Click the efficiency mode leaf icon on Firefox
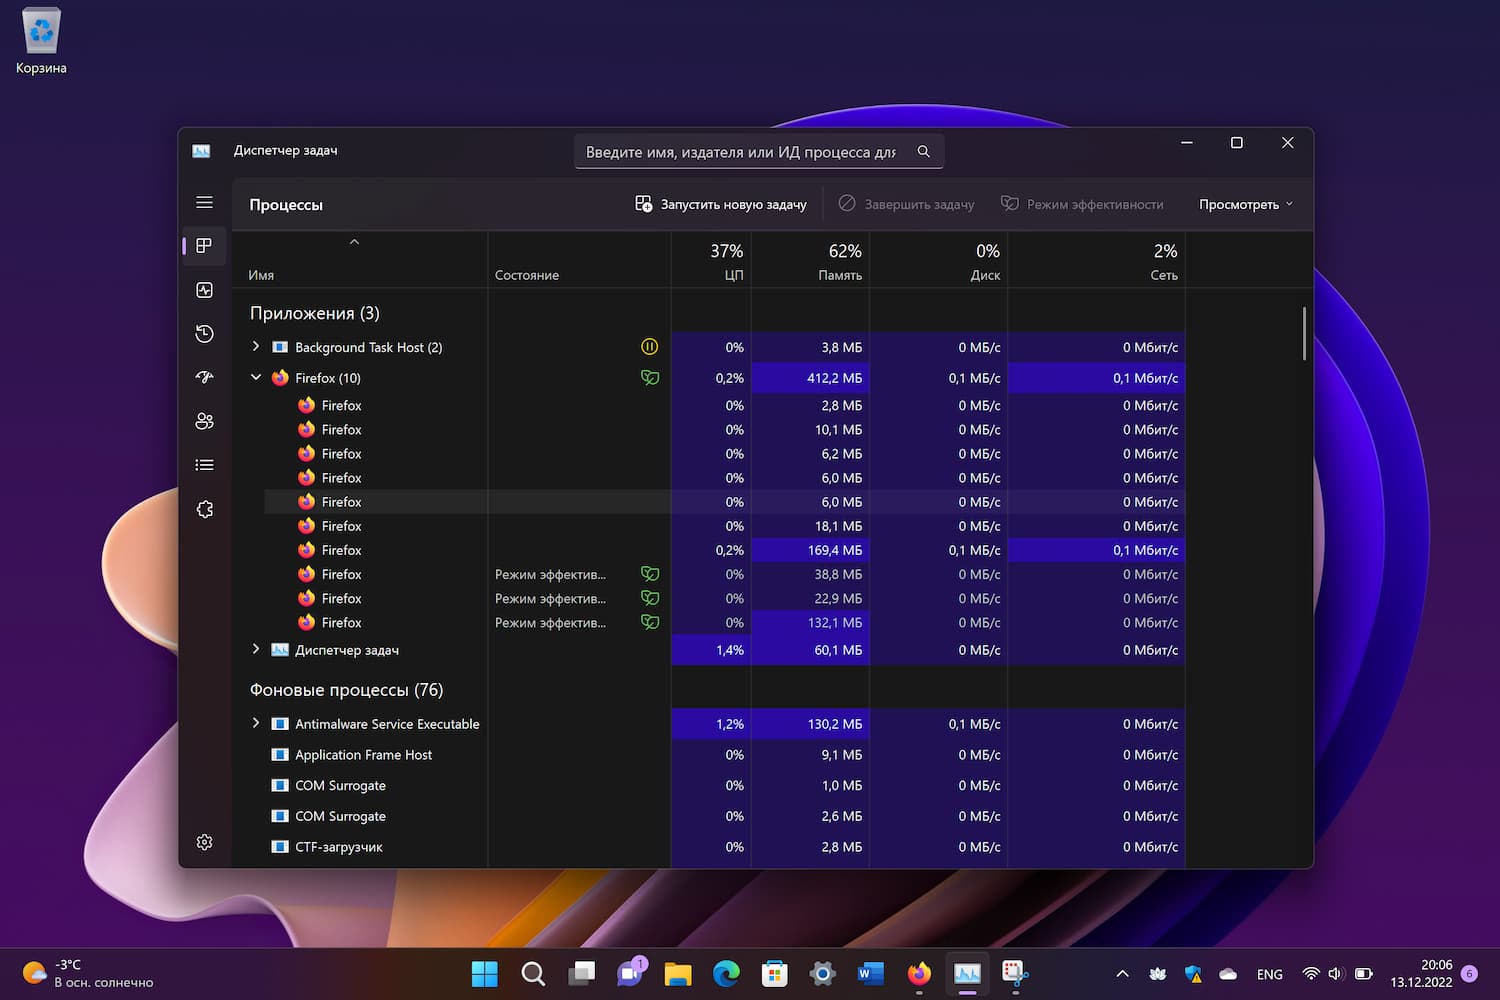 pos(650,378)
